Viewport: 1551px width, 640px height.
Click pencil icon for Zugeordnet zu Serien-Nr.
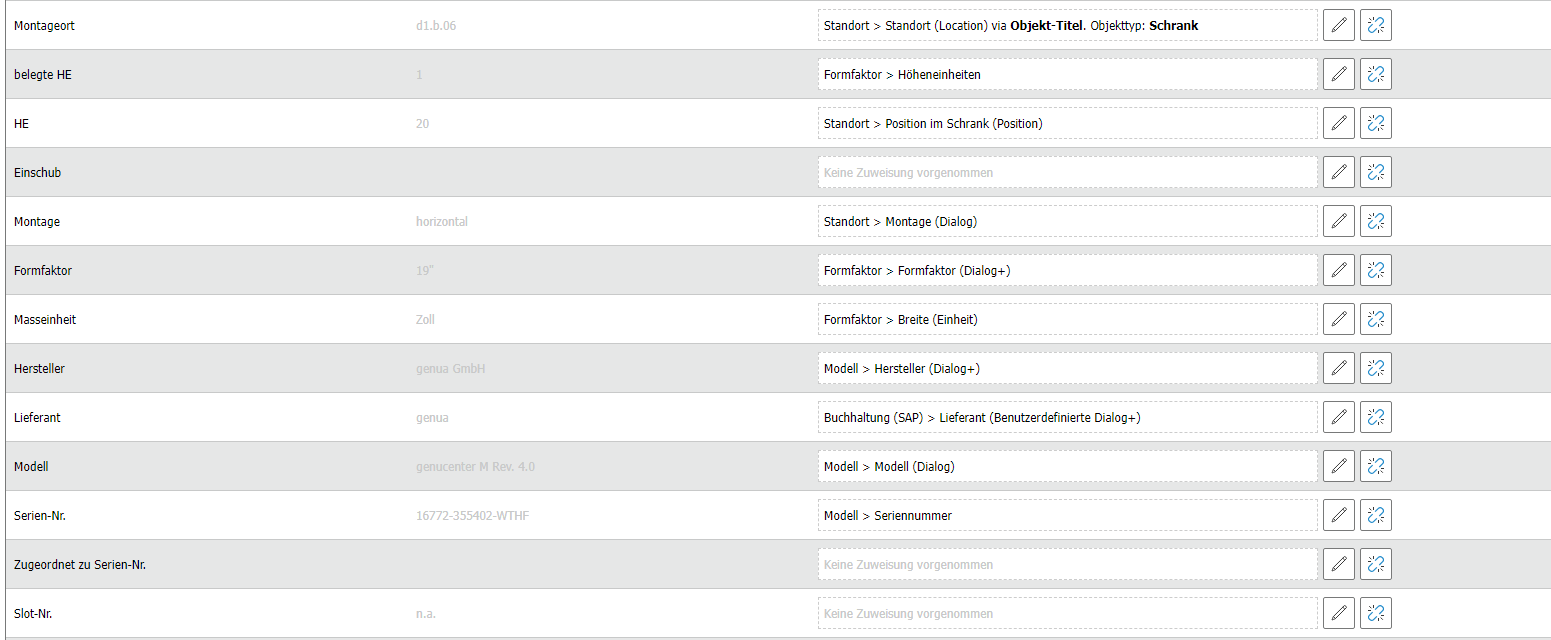[x=1339, y=564]
